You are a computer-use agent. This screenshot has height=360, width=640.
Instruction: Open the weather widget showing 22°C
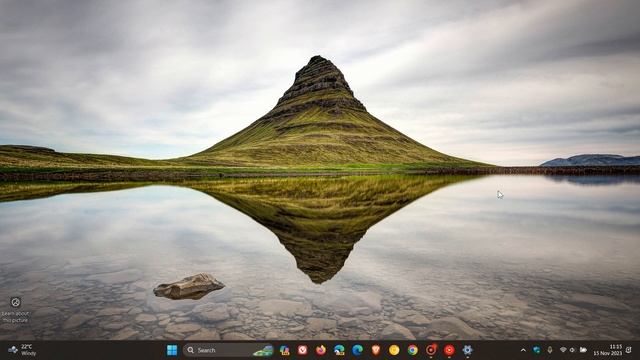pos(22,350)
